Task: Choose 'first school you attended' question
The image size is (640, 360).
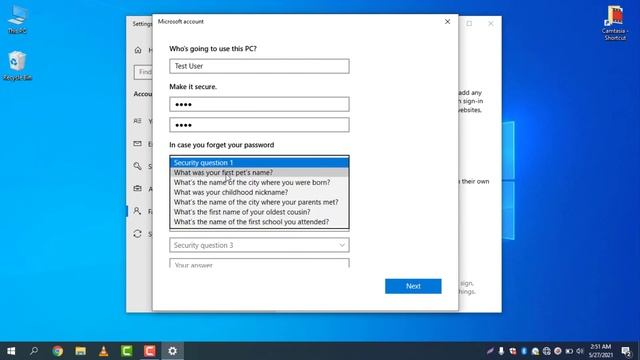Action: coord(259,222)
